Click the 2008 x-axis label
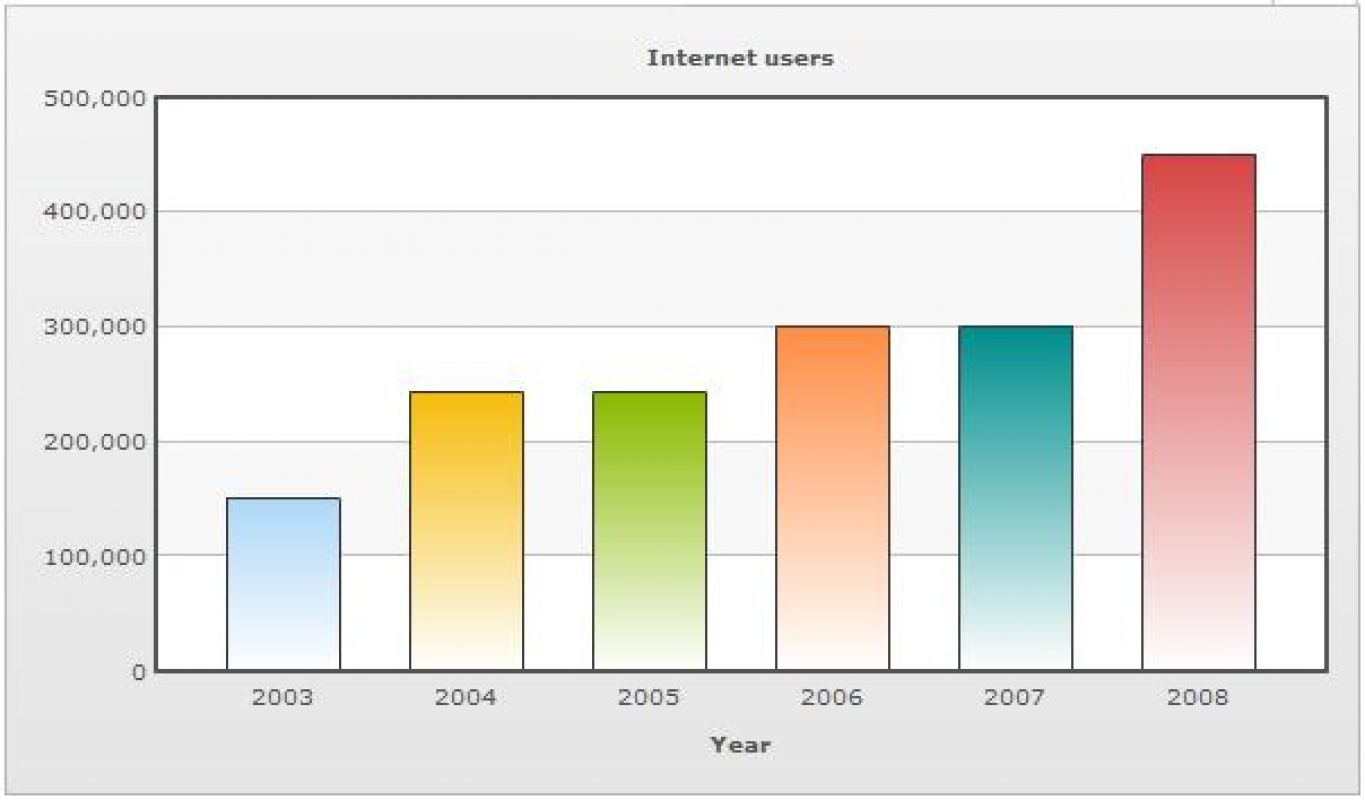This screenshot has height=800, width=1365. point(1198,697)
